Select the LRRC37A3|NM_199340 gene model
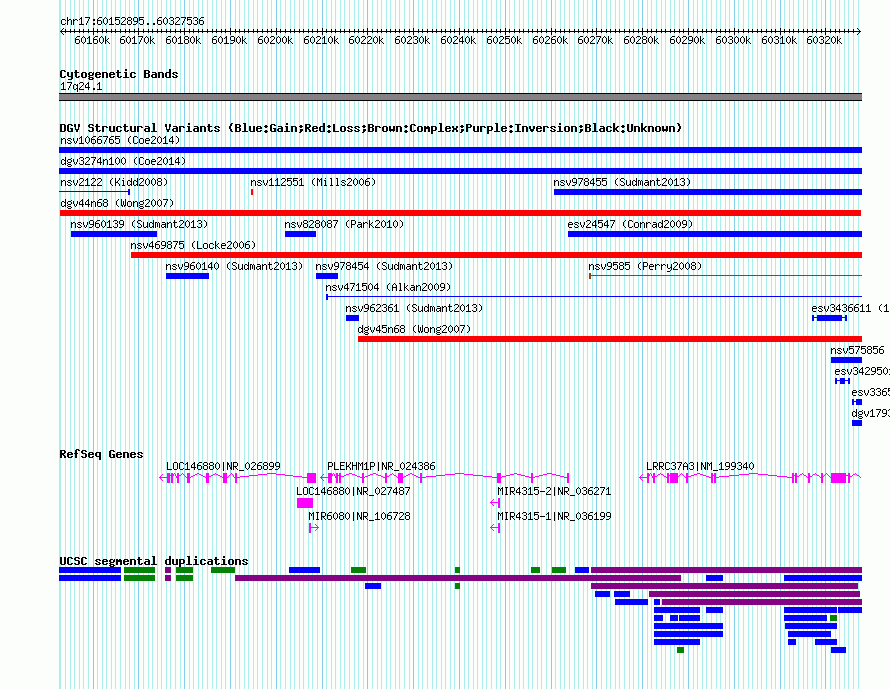This screenshot has width=890, height=689. [x=750, y=478]
